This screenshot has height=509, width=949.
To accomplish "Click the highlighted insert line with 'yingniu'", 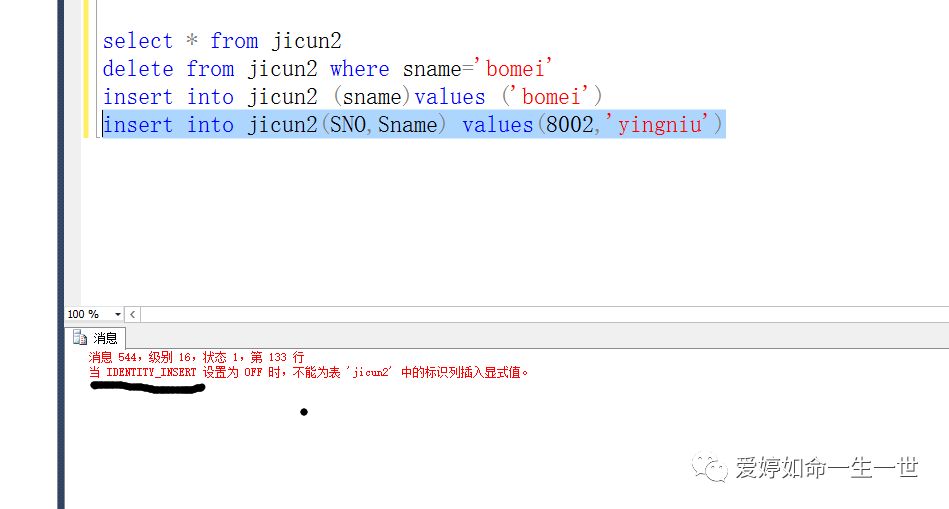I will tap(413, 125).
